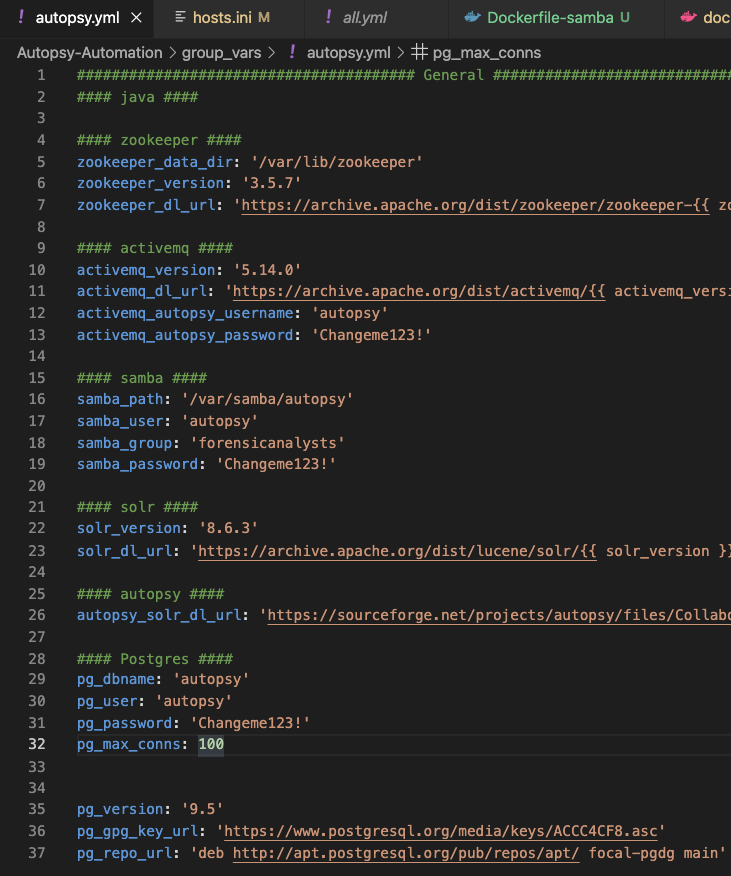The height and width of the screenshot is (876, 731).
Task: Click the hash symbol icon beside pg_max_conns breadcrumb
Action: 419,52
